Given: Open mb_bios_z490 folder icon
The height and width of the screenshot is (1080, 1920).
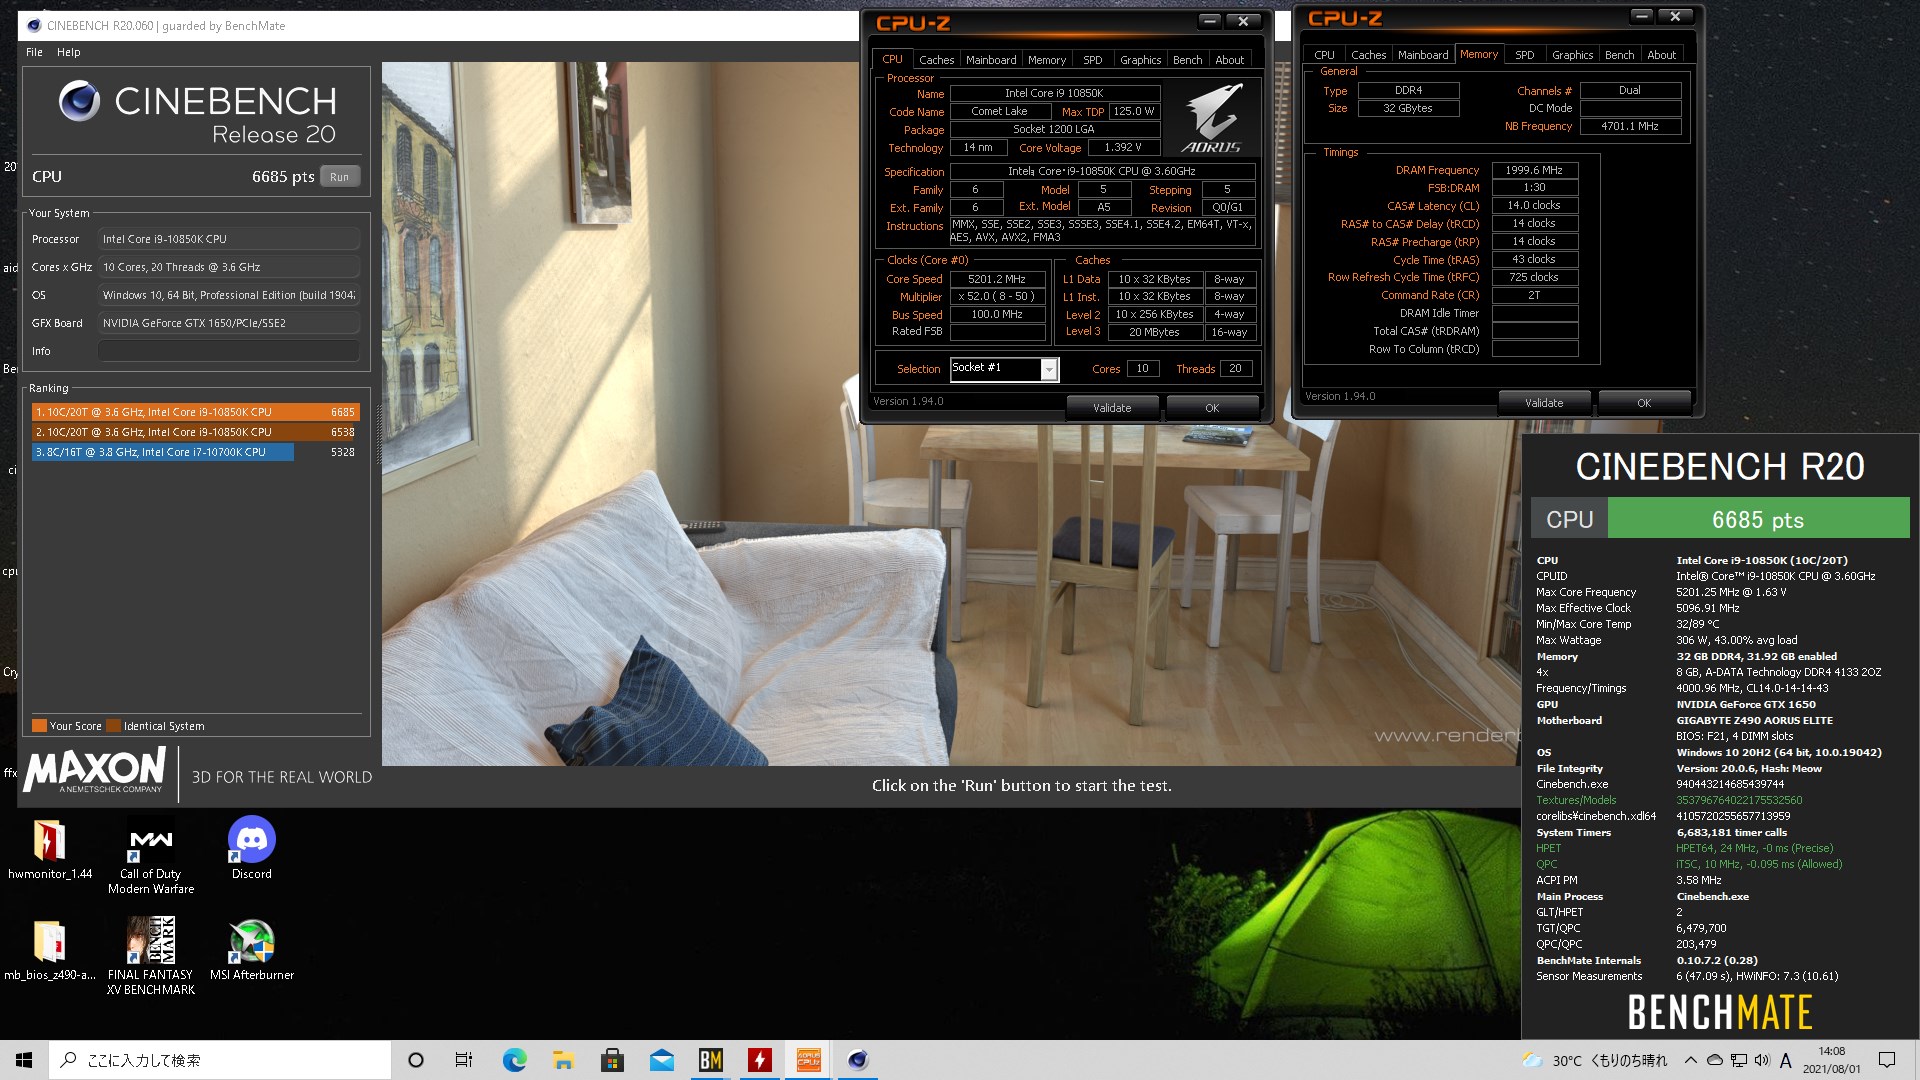Looking at the screenshot, I should (x=49, y=951).
